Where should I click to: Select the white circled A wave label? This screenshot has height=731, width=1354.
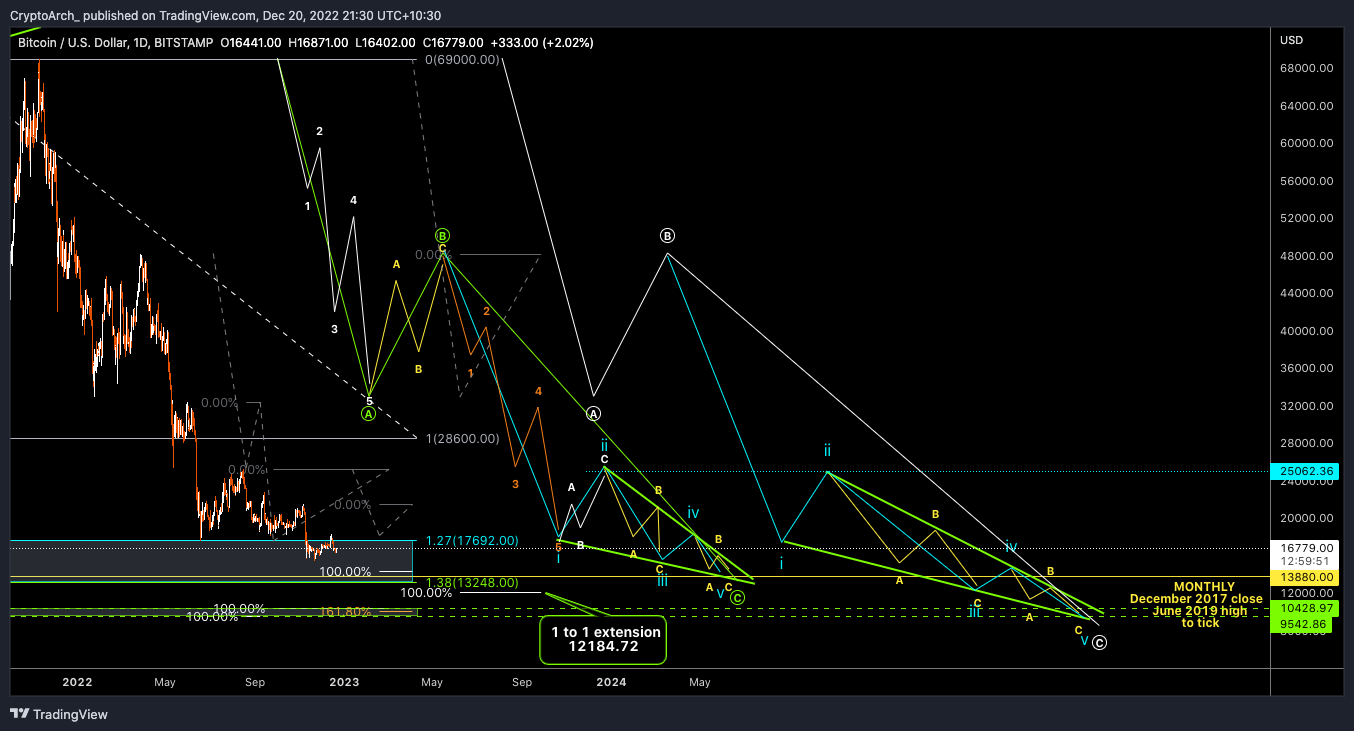pos(593,413)
